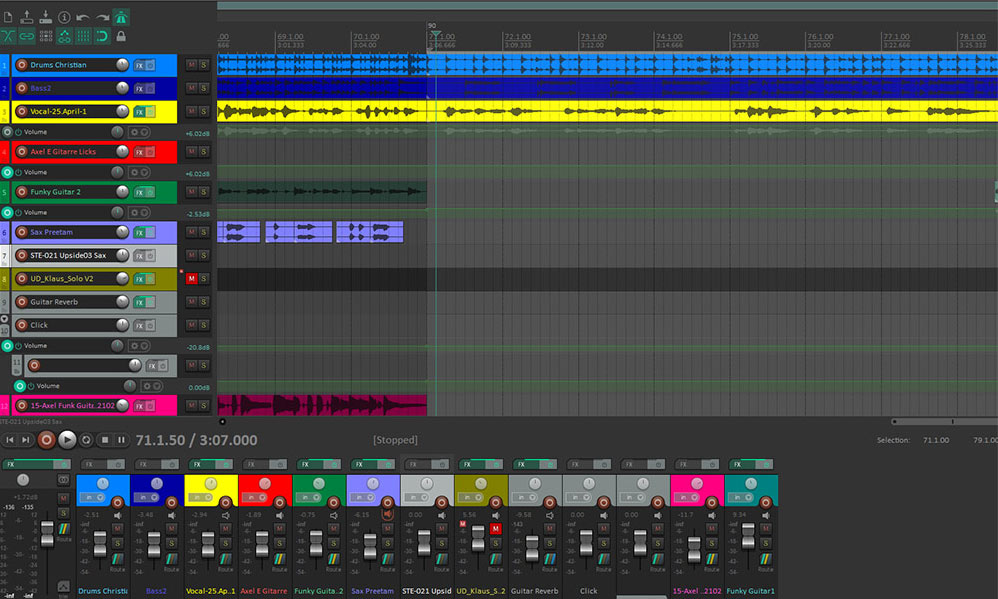Screen dimensions: 998x599
Task: Toggle the metronome toolbar icon
Action: pos(121,17)
